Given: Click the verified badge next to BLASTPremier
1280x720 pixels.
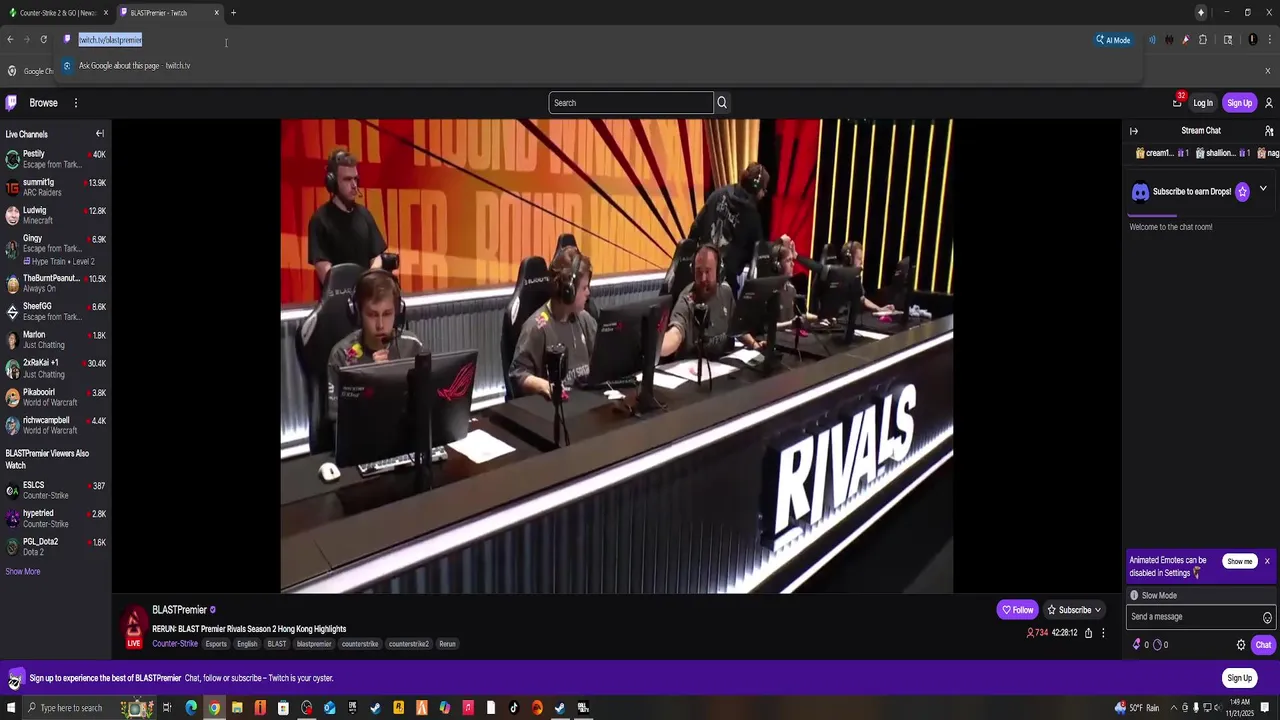Looking at the screenshot, I should (212, 610).
